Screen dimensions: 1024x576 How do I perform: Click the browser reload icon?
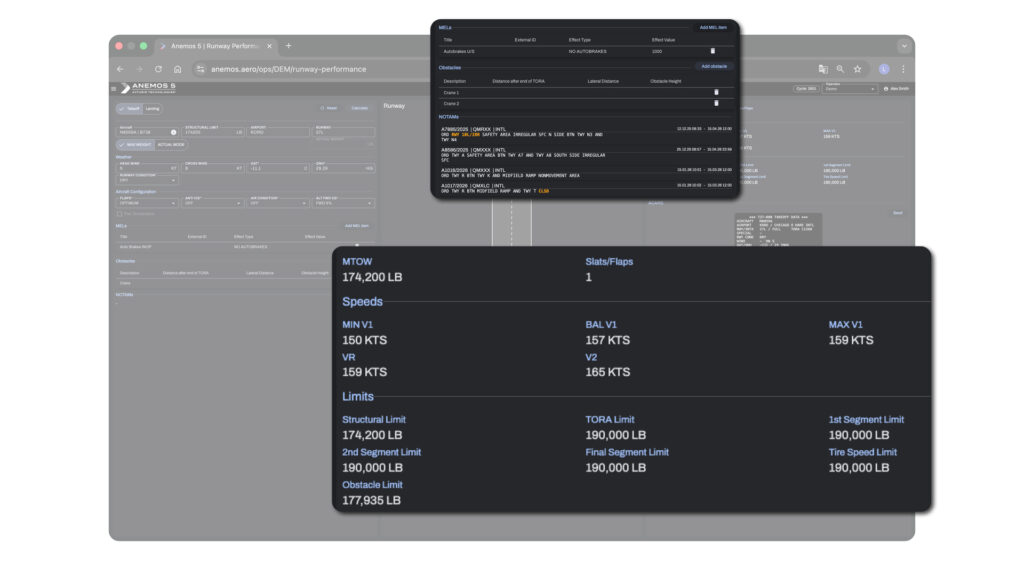tap(158, 69)
